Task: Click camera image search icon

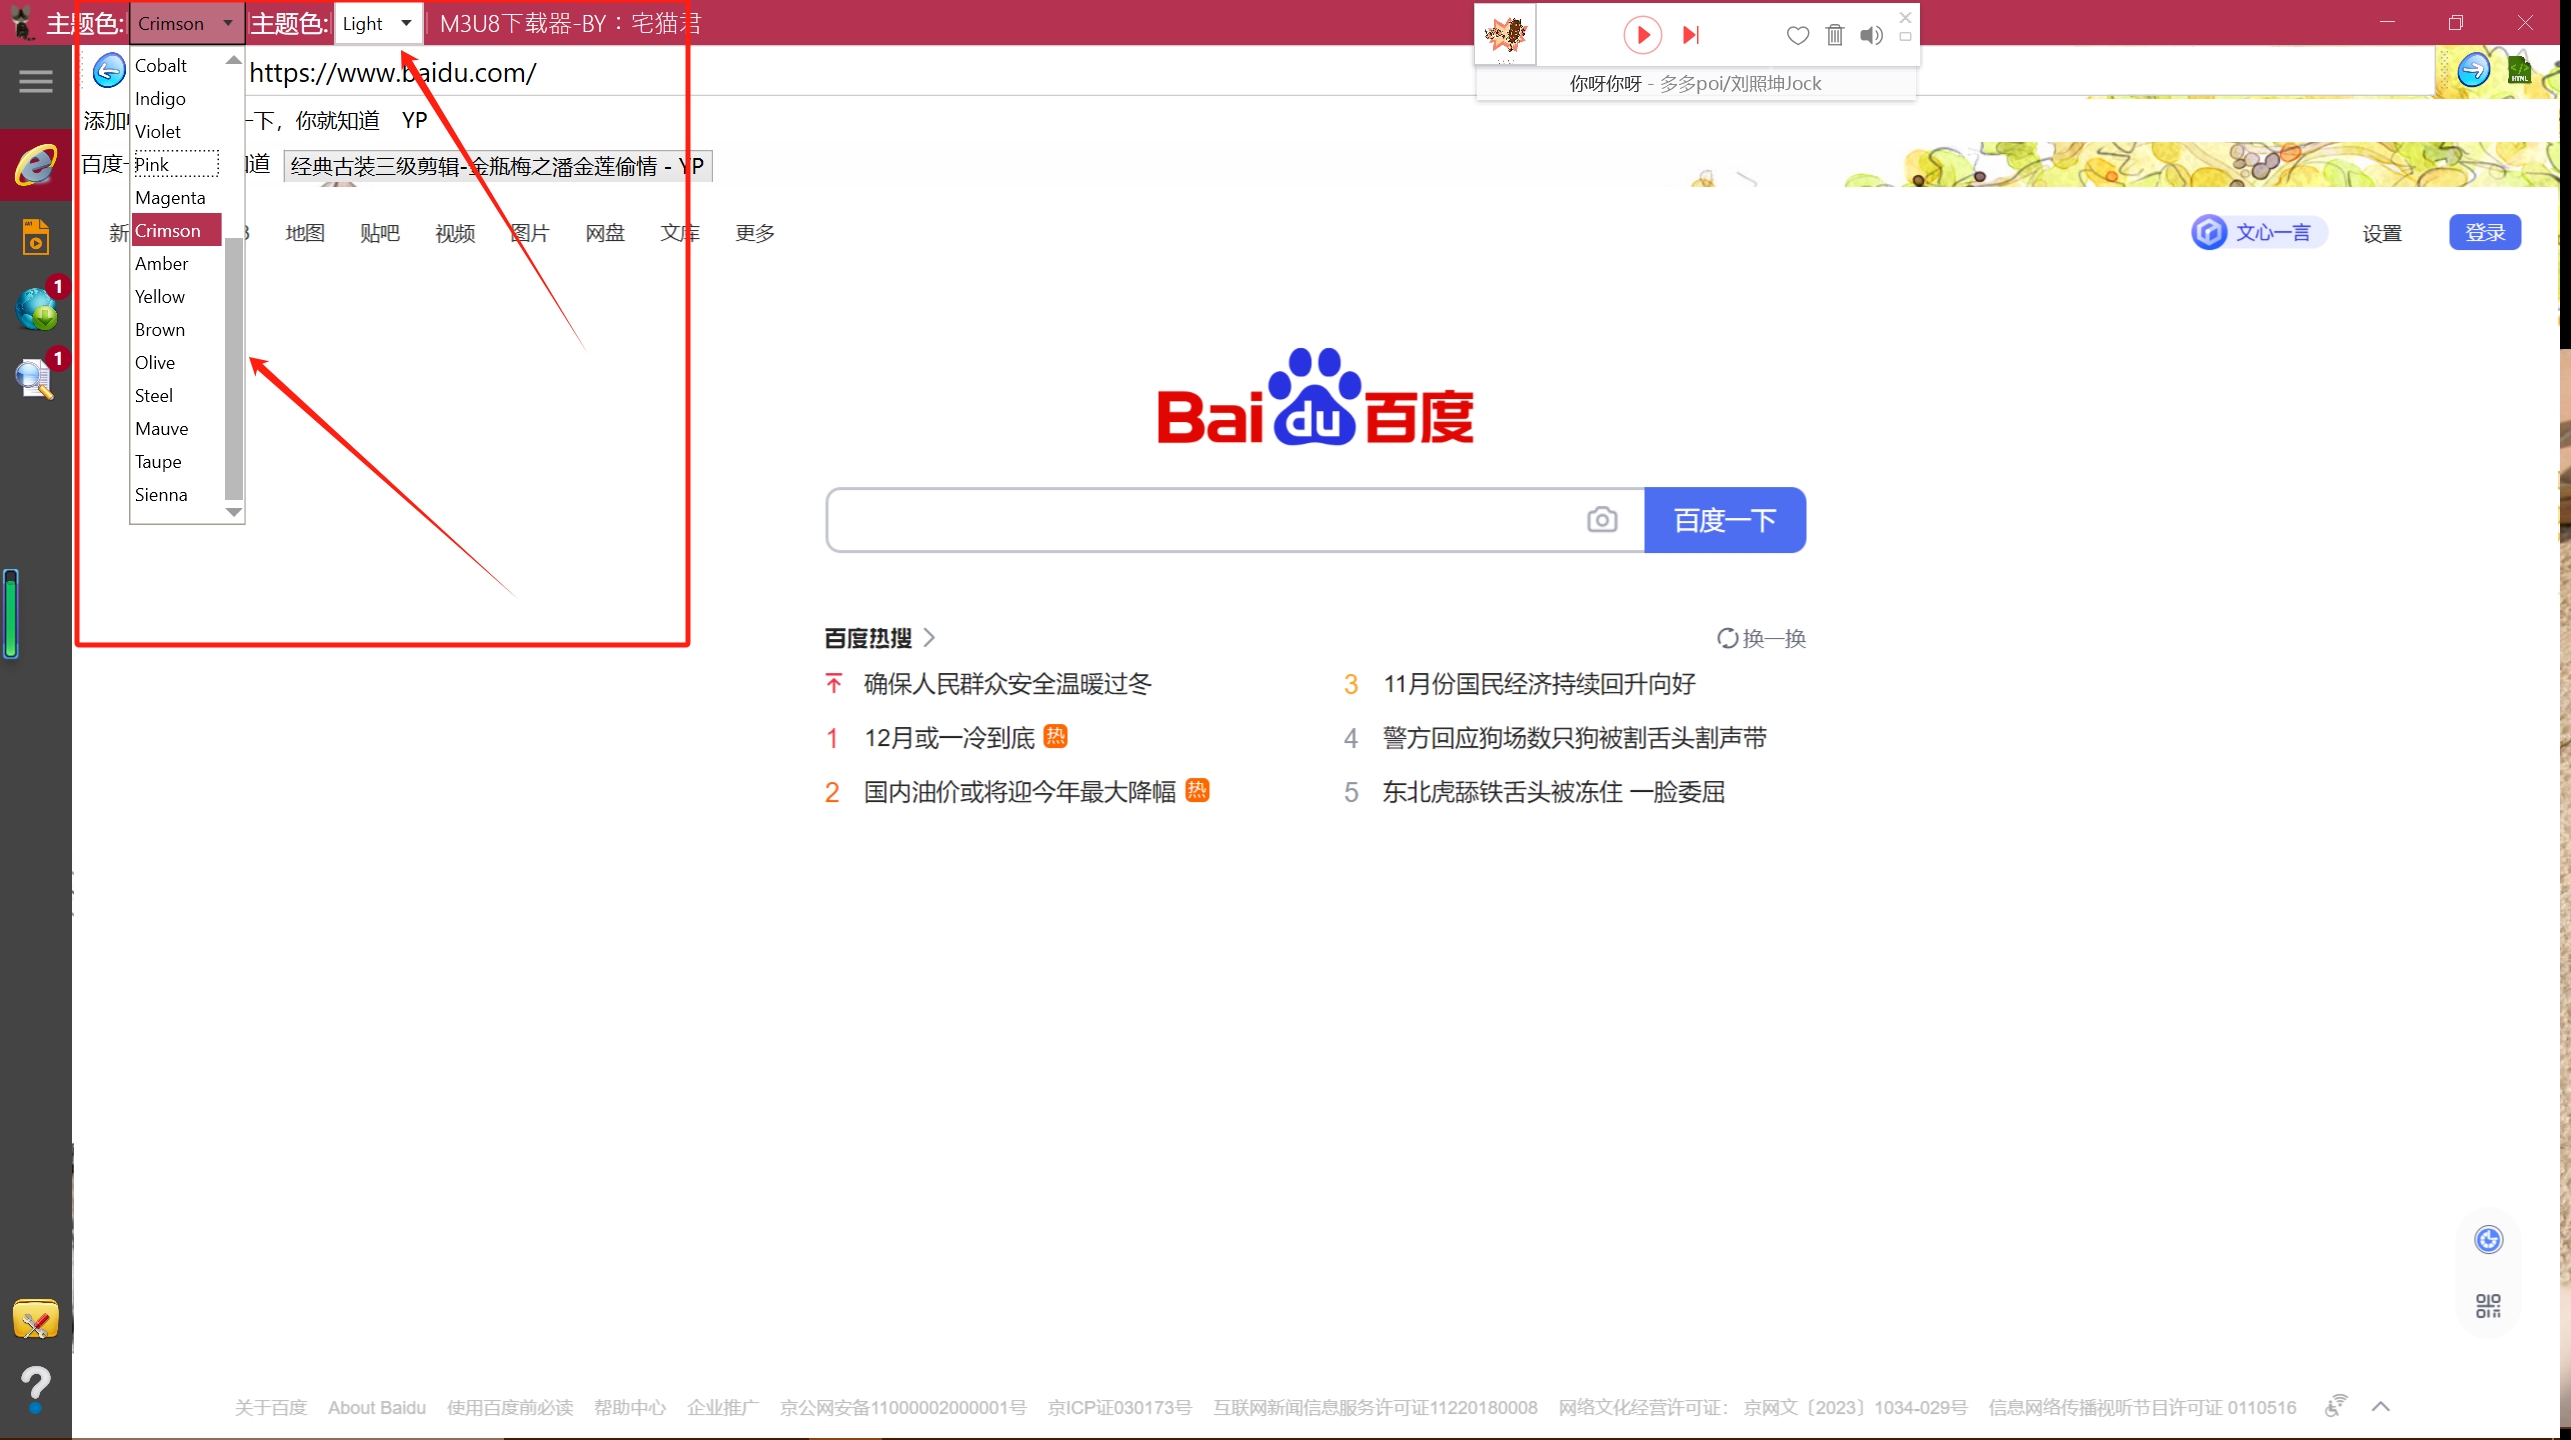Action: tap(1602, 520)
